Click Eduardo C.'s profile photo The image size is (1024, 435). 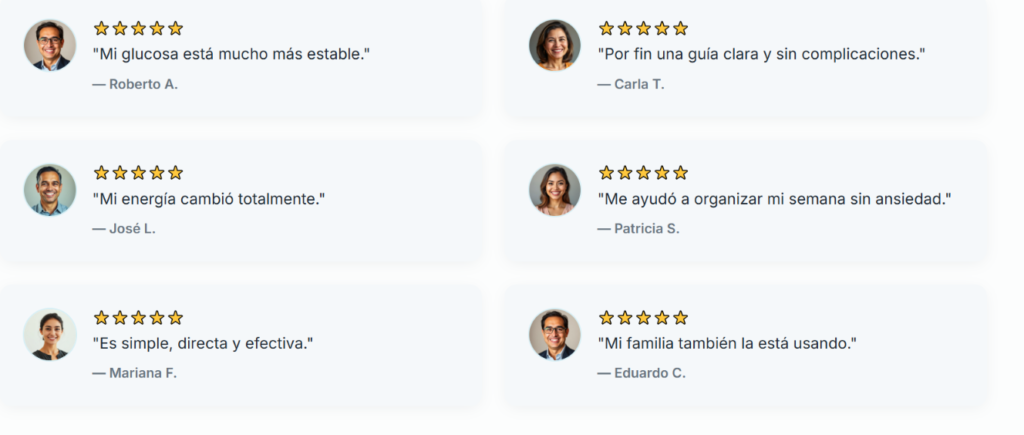pos(555,334)
